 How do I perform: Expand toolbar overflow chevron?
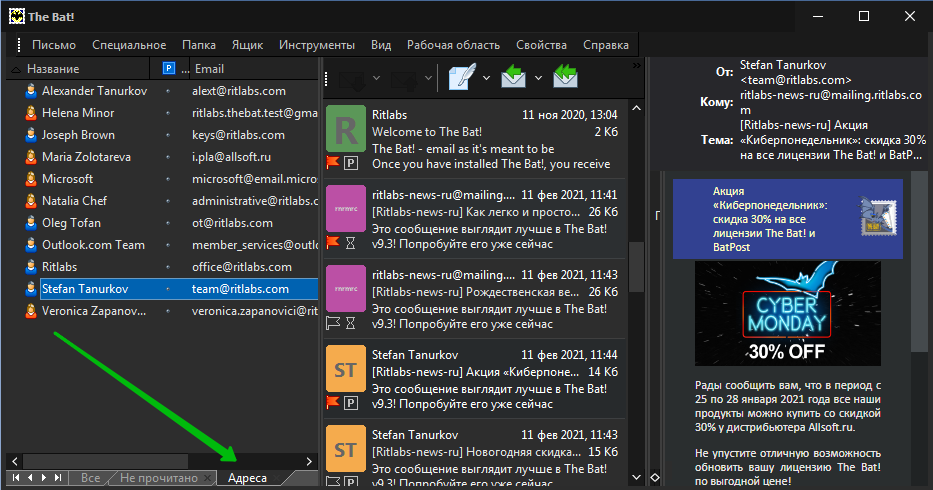pos(636,65)
